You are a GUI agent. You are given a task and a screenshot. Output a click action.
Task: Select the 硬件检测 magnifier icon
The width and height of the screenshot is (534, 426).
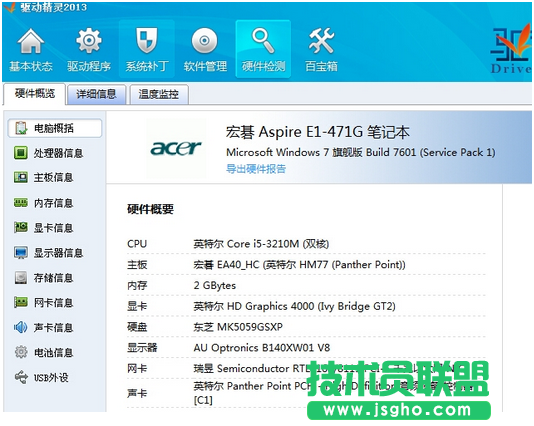[263, 41]
